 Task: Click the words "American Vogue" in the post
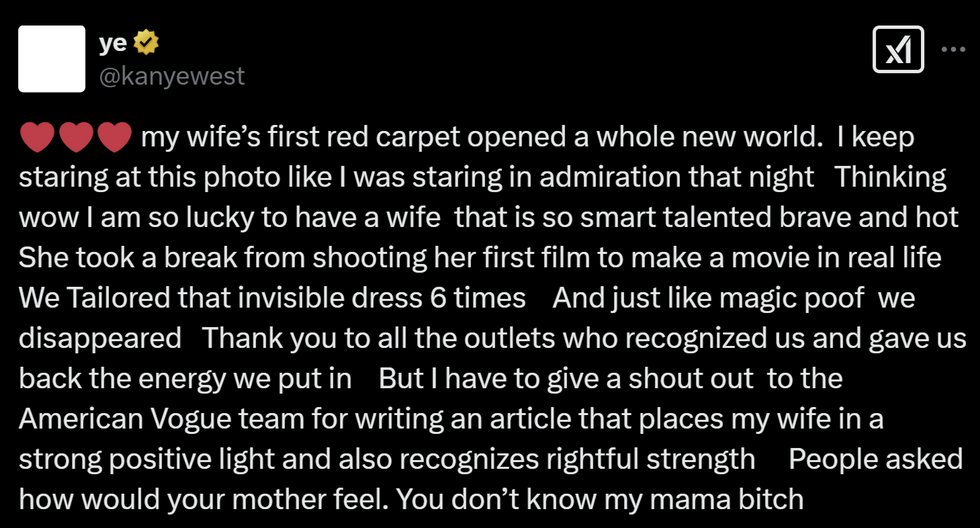click(125, 419)
